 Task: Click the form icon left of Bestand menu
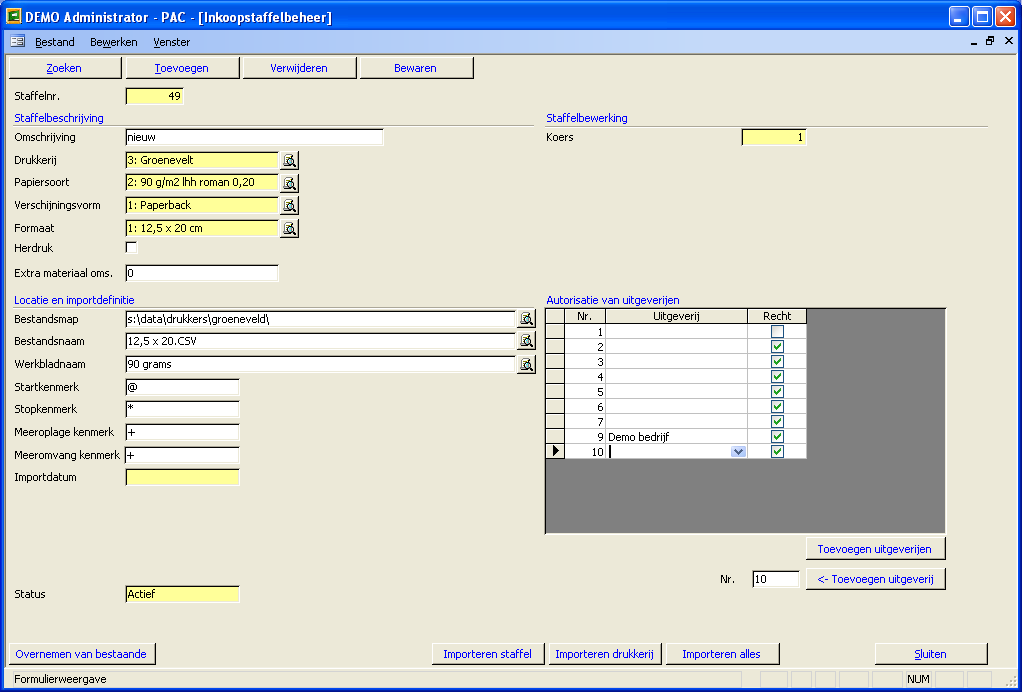click(18, 42)
